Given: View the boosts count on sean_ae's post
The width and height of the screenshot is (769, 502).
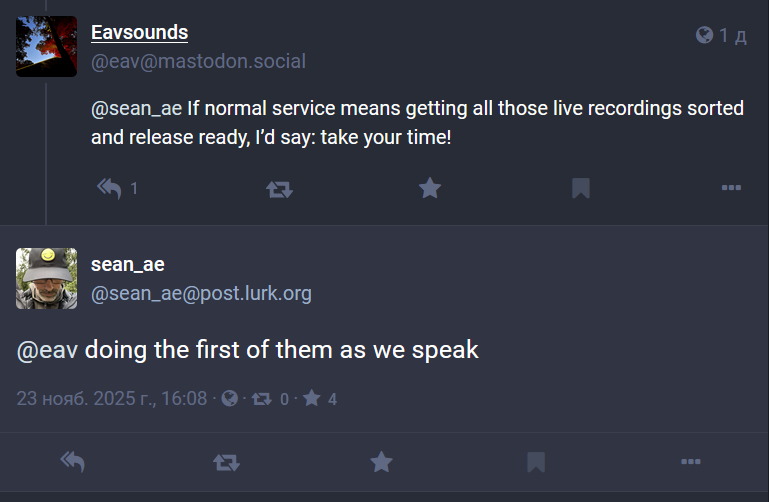Looking at the screenshot, I should pyautogui.click(x=270, y=399).
